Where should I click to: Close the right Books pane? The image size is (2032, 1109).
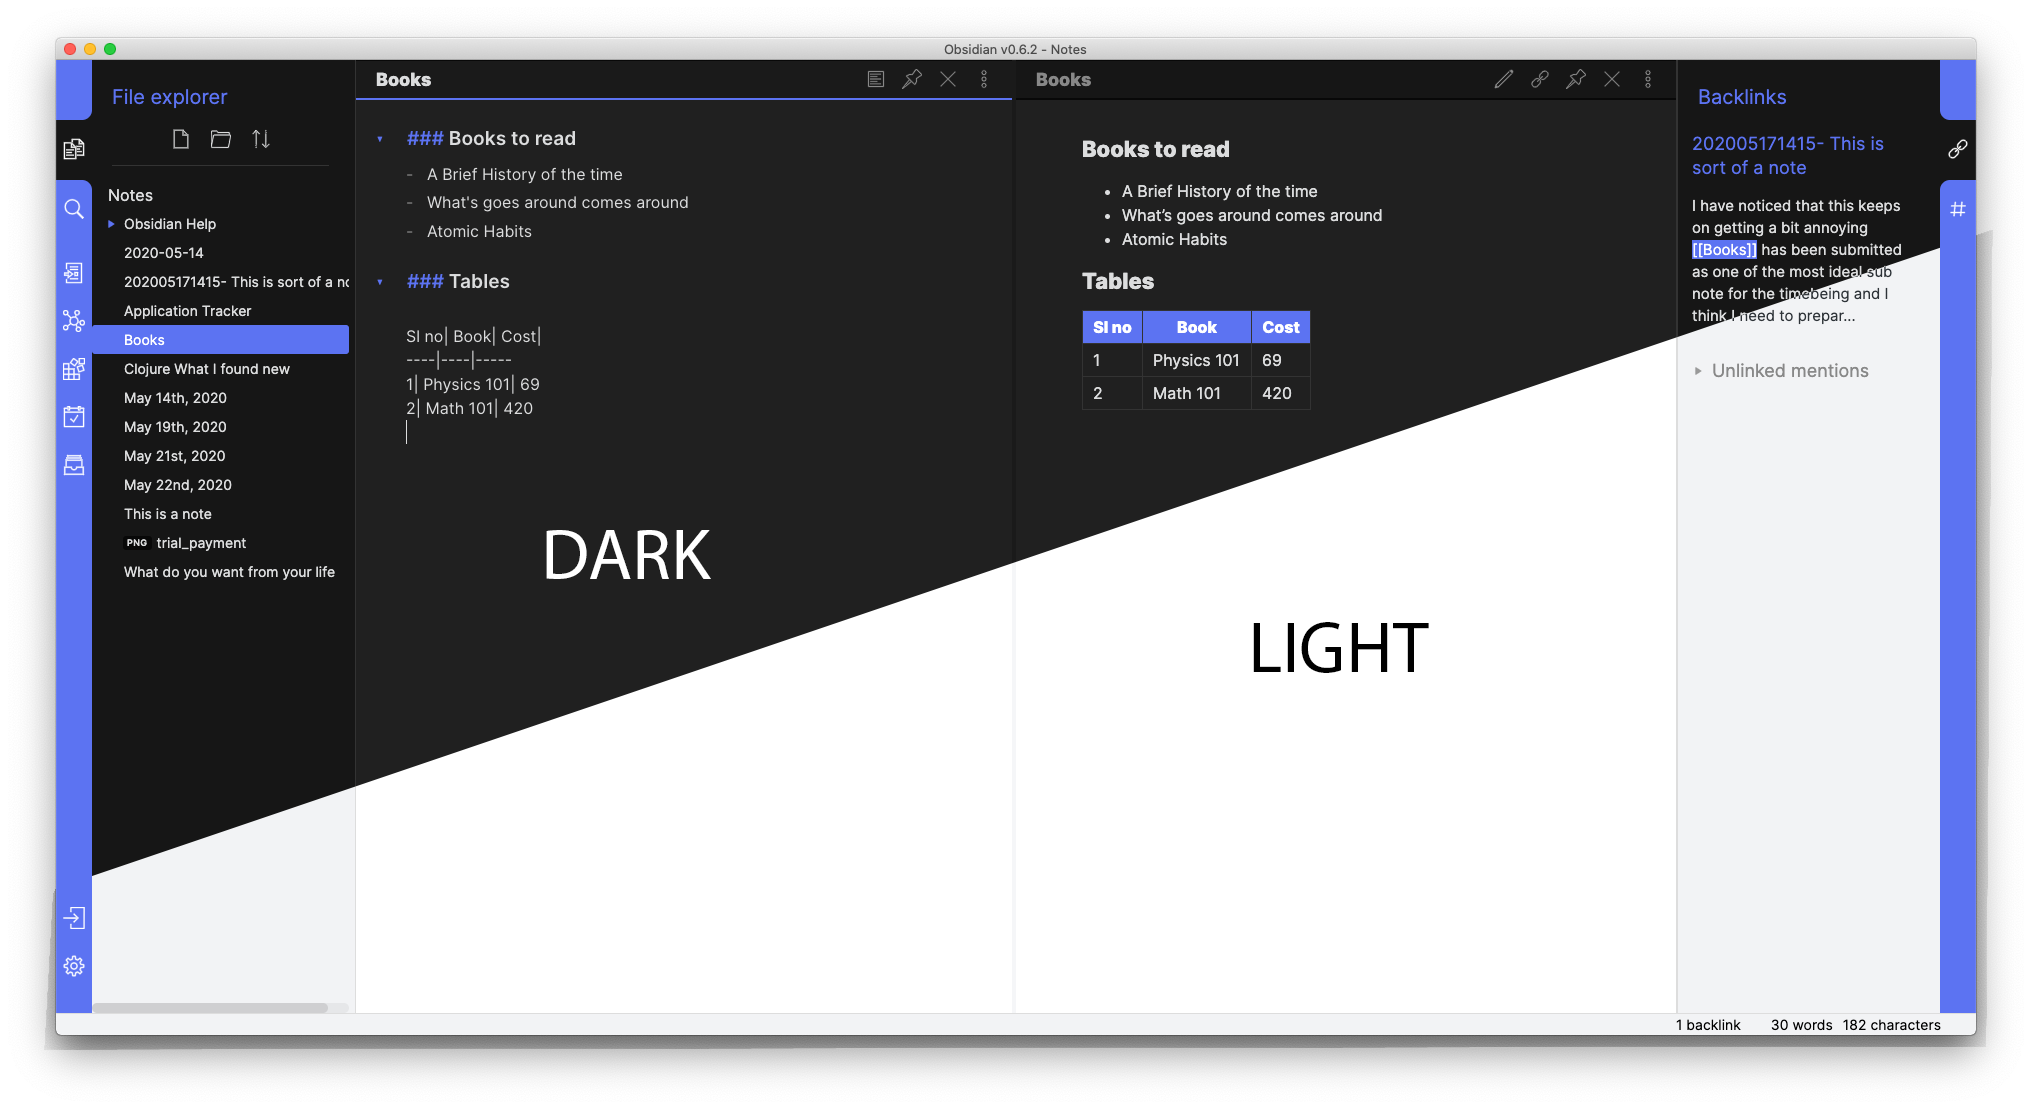(x=1612, y=79)
